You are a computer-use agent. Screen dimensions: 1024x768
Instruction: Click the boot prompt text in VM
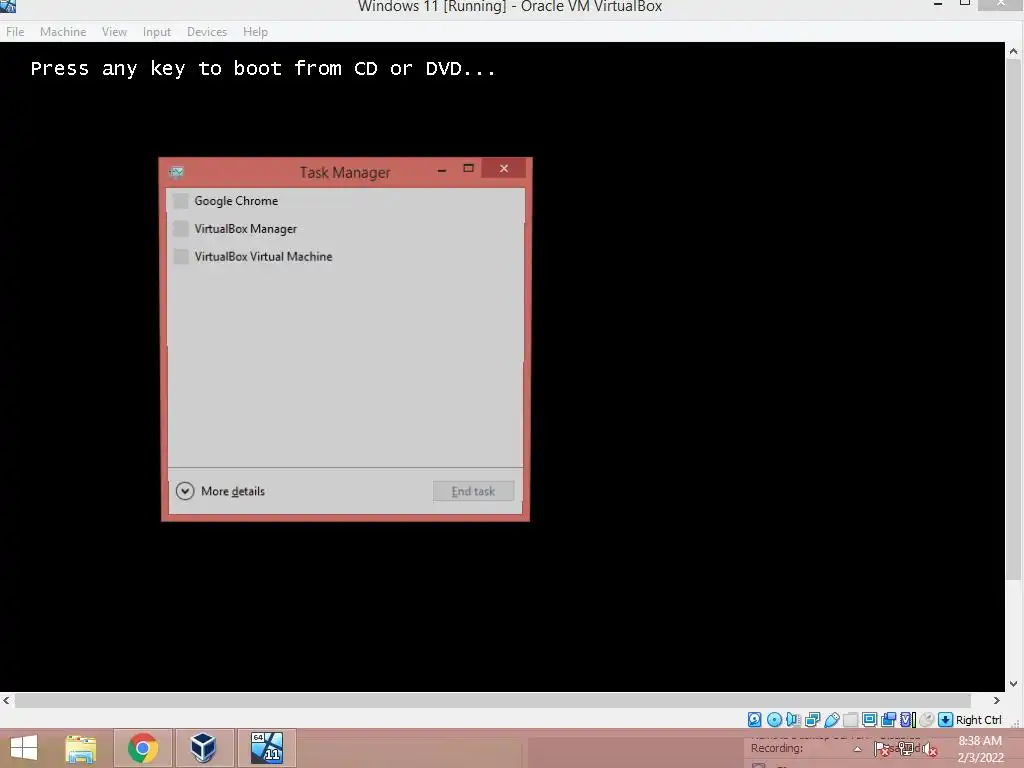pos(263,68)
